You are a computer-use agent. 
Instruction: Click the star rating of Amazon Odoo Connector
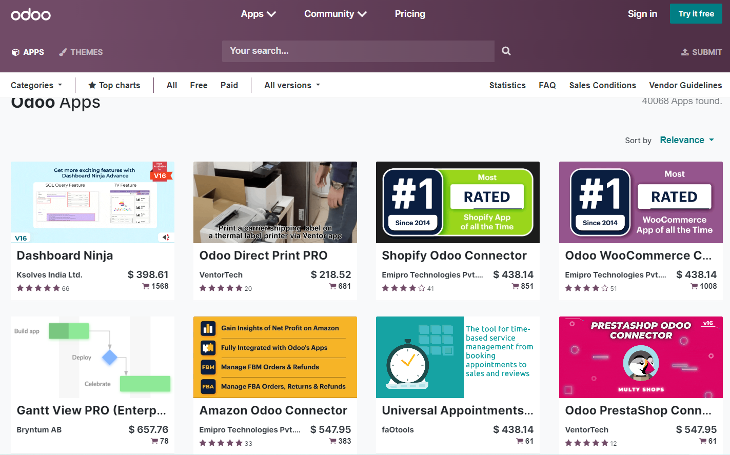pyautogui.click(x=221, y=443)
